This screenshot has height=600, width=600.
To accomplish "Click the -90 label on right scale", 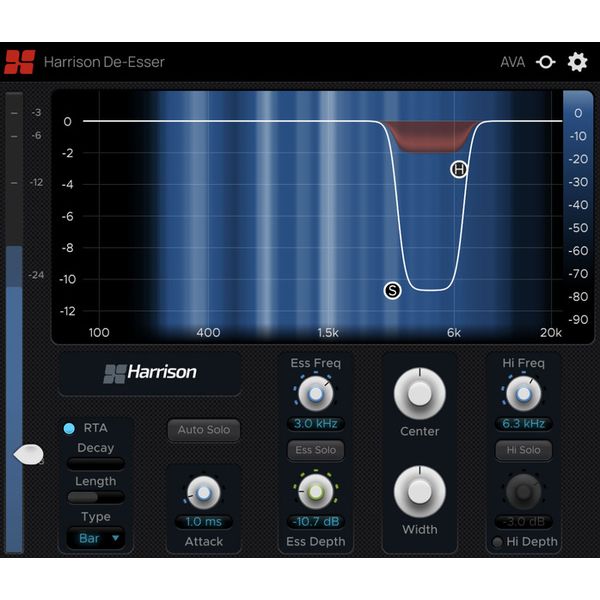I will [578, 320].
